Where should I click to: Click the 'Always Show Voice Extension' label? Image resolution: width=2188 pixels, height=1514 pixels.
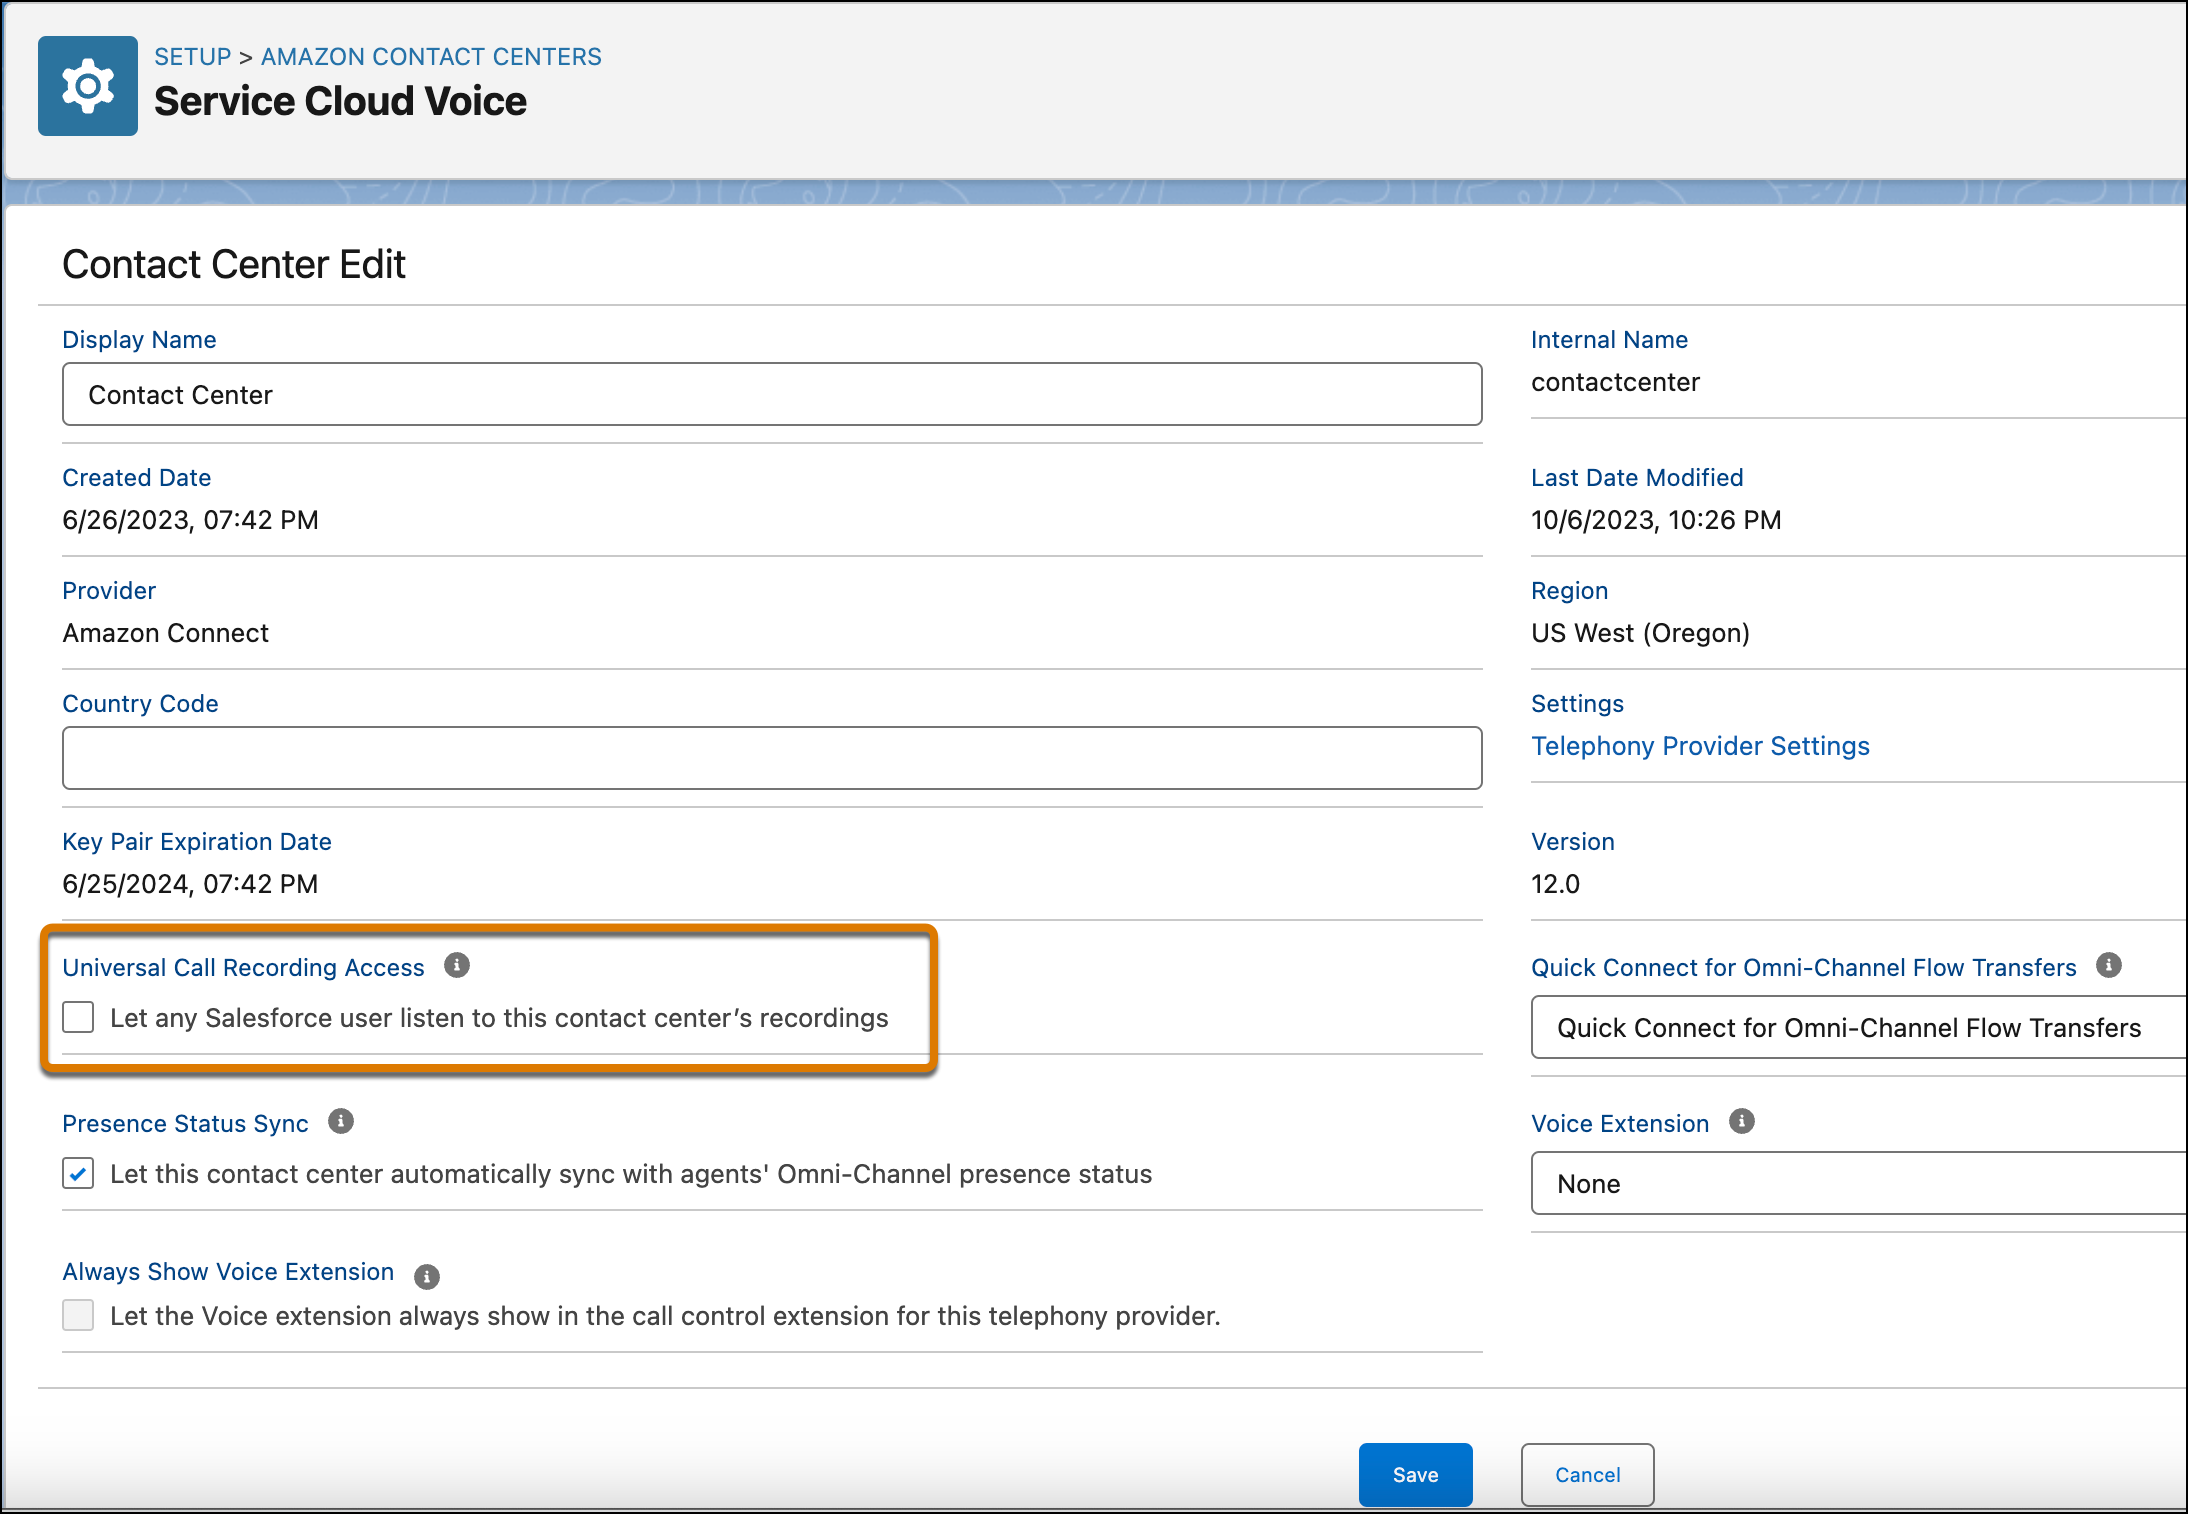pyautogui.click(x=228, y=1272)
